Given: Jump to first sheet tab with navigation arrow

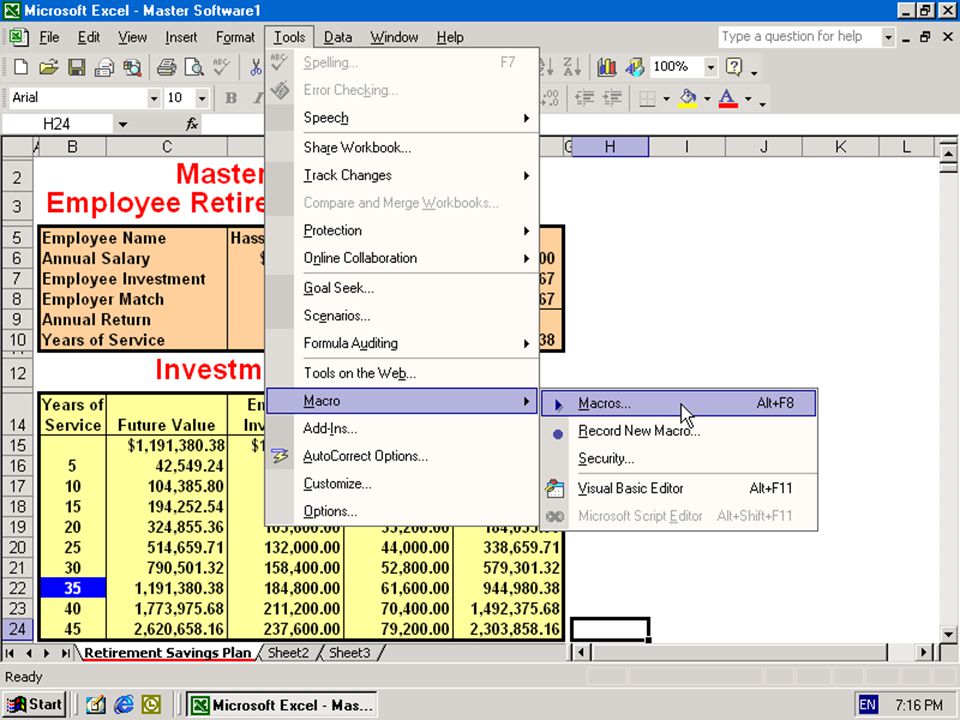Looking at the screenshot, I should click(x=10, y=653).
